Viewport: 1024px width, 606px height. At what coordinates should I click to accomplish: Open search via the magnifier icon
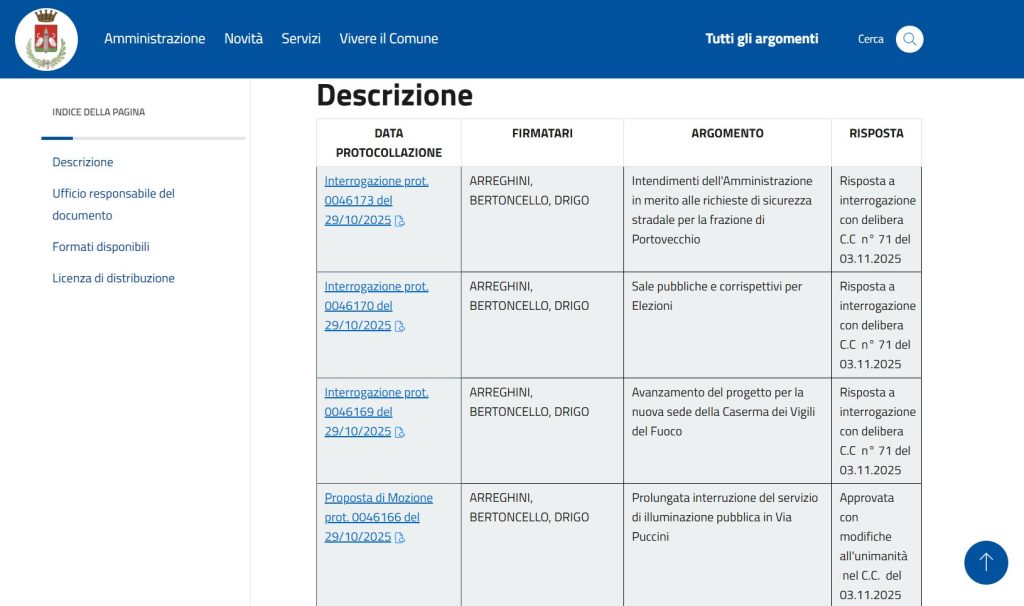coord(909,39)
